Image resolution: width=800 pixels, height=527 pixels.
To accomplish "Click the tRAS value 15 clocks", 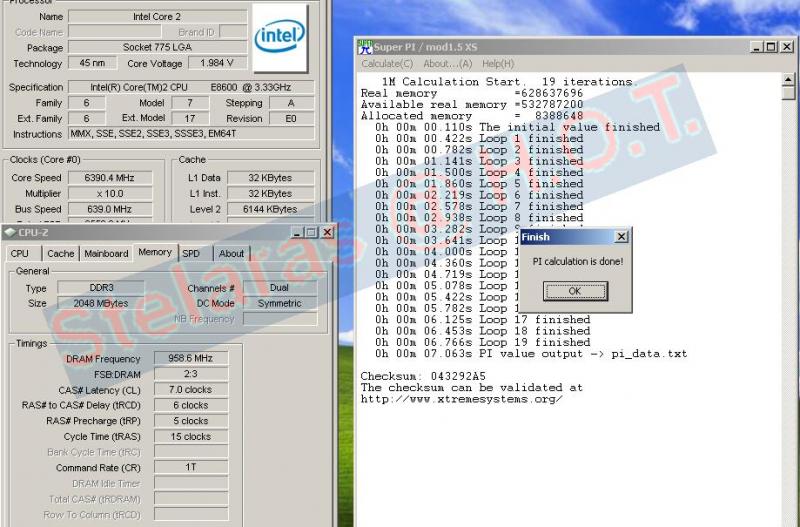I will [191, 437].
